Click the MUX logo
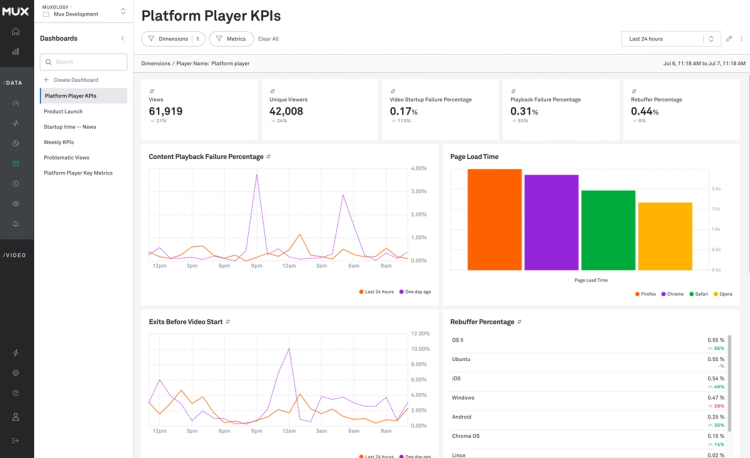Image resolution: width=750 pixels, height=458 pixels. [15, 11]
